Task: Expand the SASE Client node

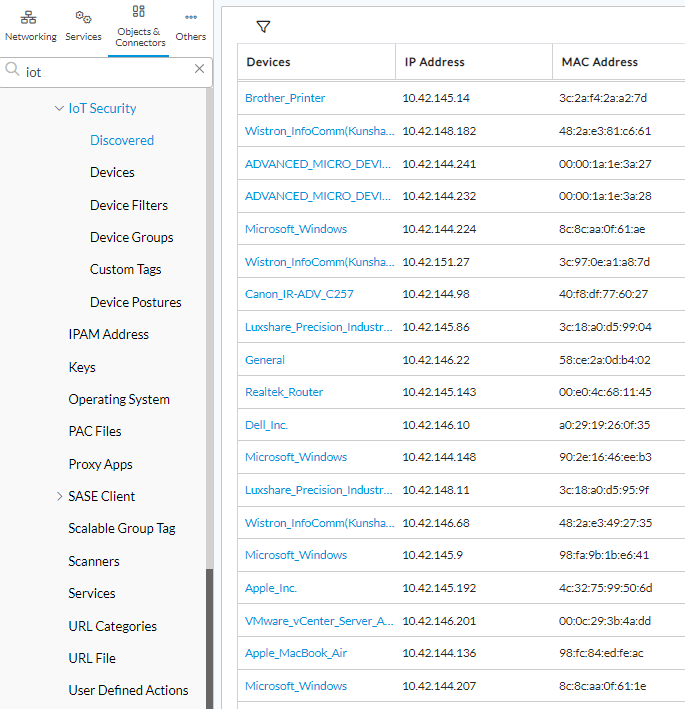Action: point(59,496)
